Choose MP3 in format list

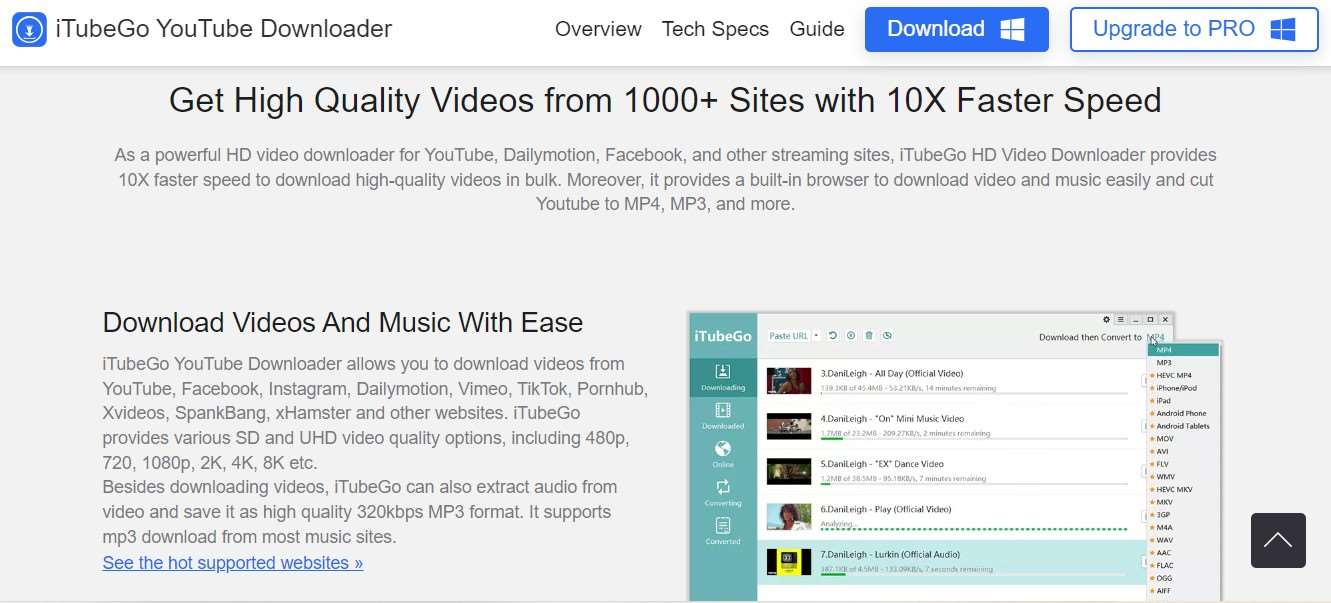coord(1164,362)
